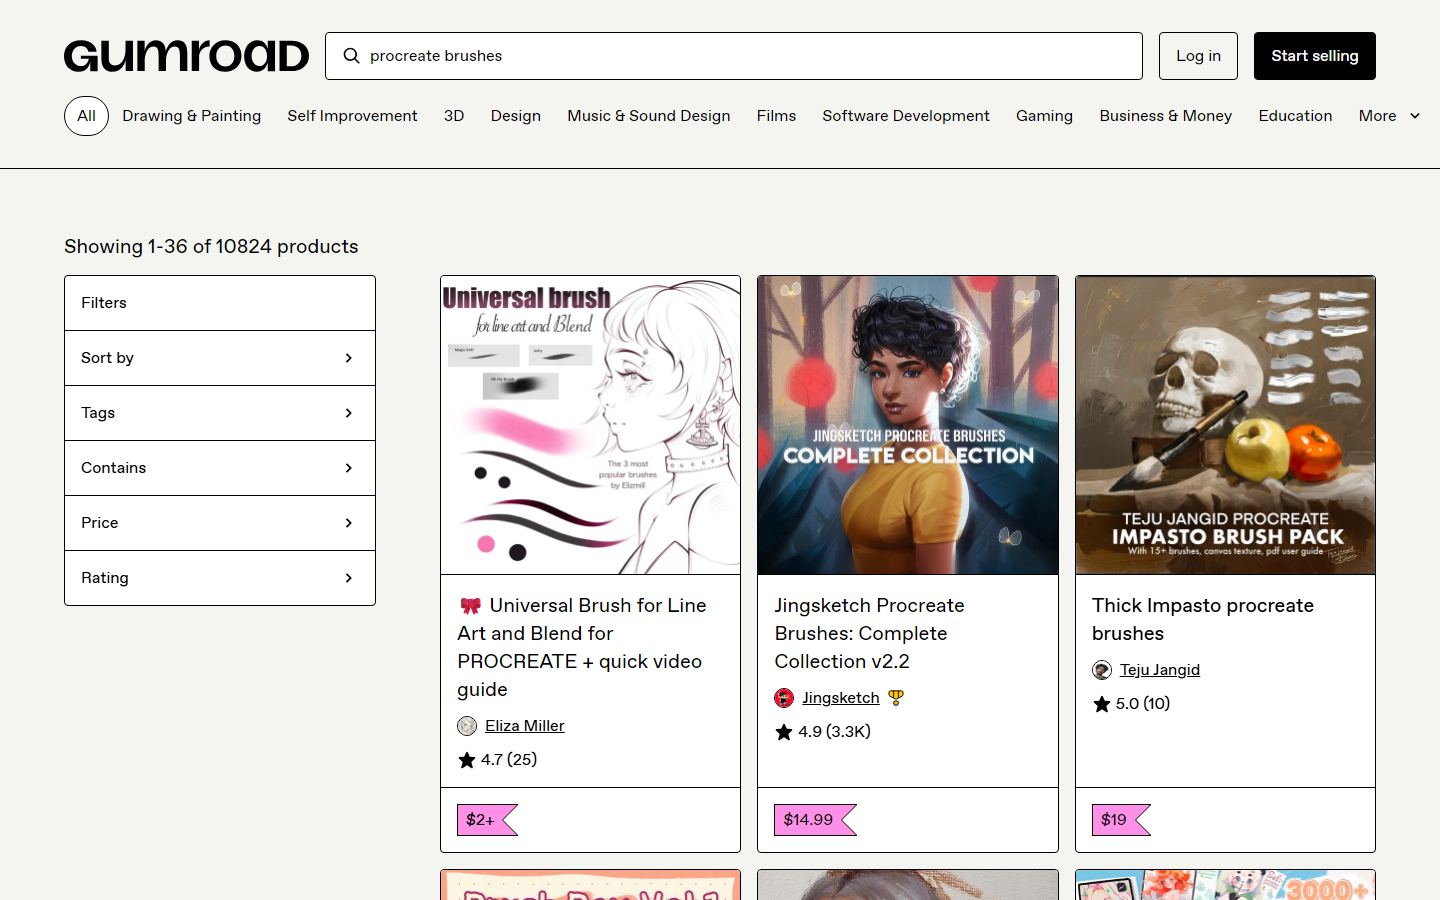Click the star icon next to 4.9 rating
This screenshot has width=1440, height=900.
point(784,732)
